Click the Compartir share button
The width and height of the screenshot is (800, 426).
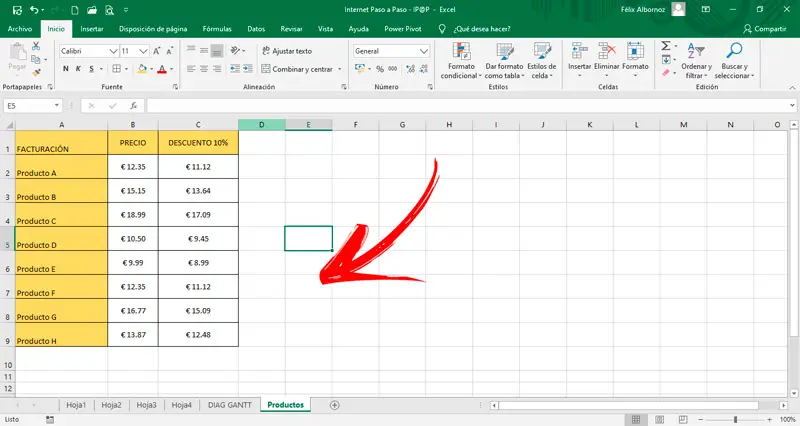(765, 29)
